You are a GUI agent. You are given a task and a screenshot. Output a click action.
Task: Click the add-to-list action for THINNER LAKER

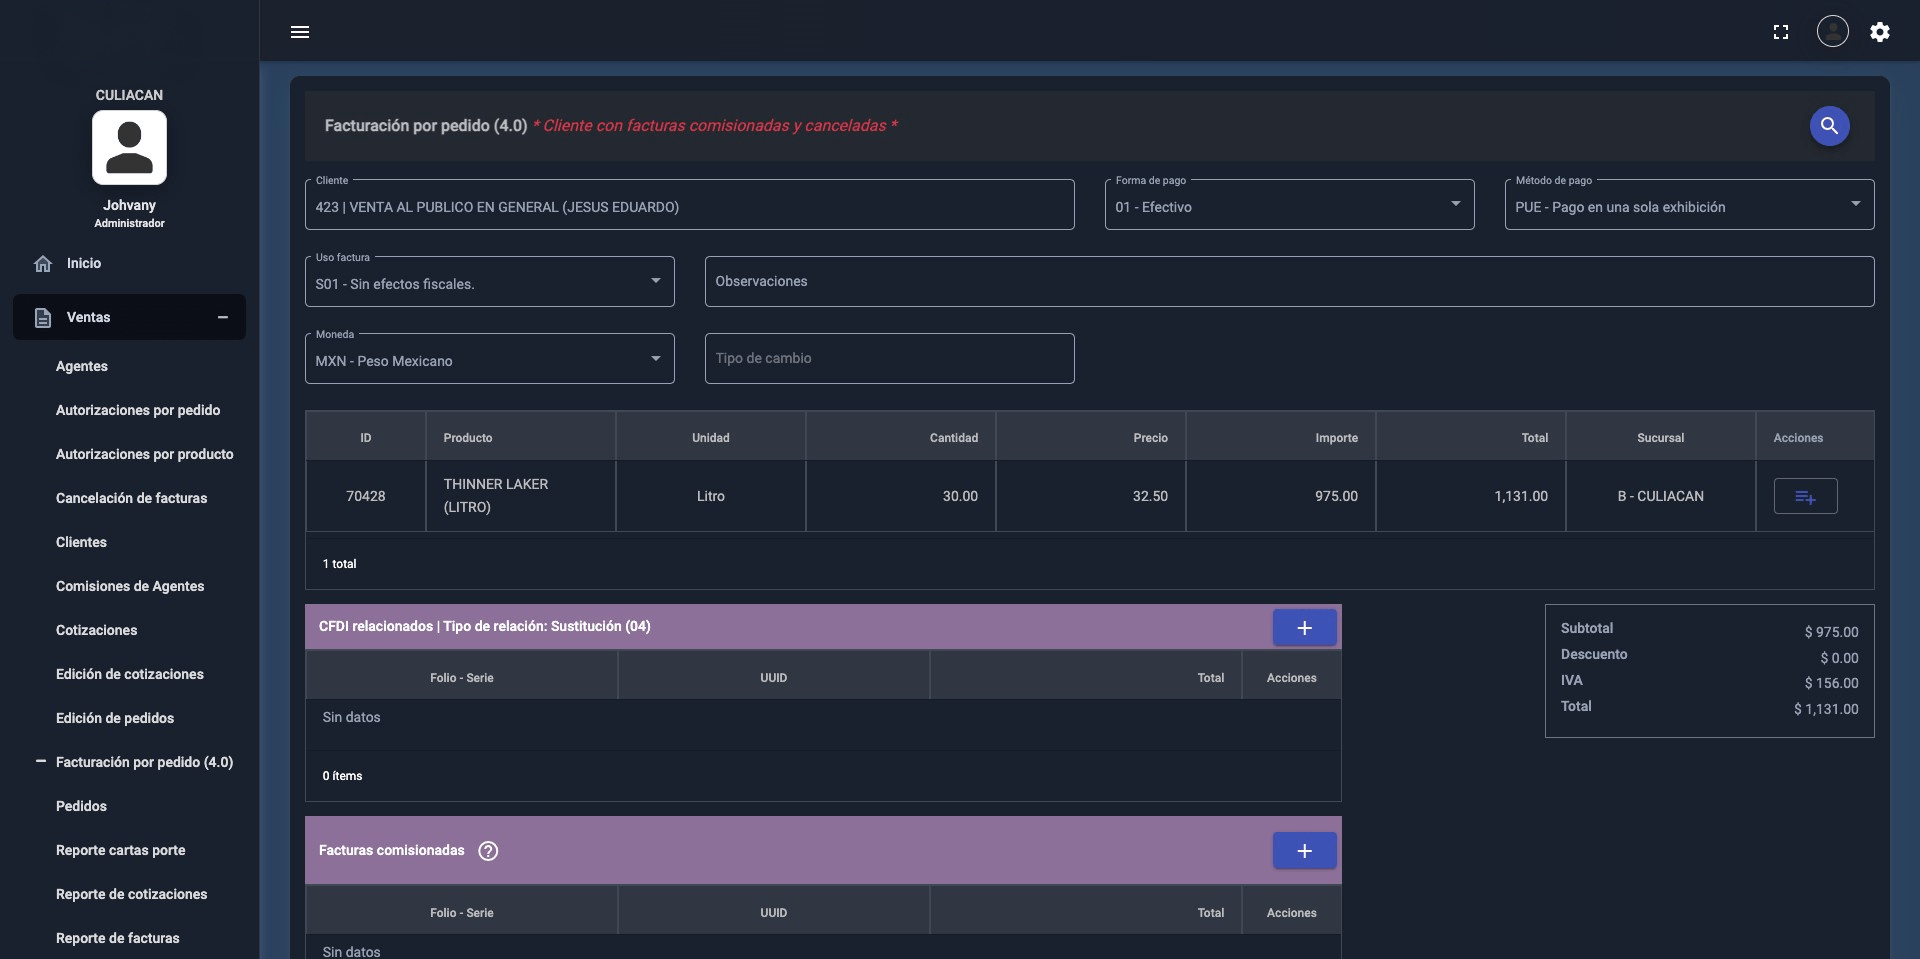(x=1805, y=496)
